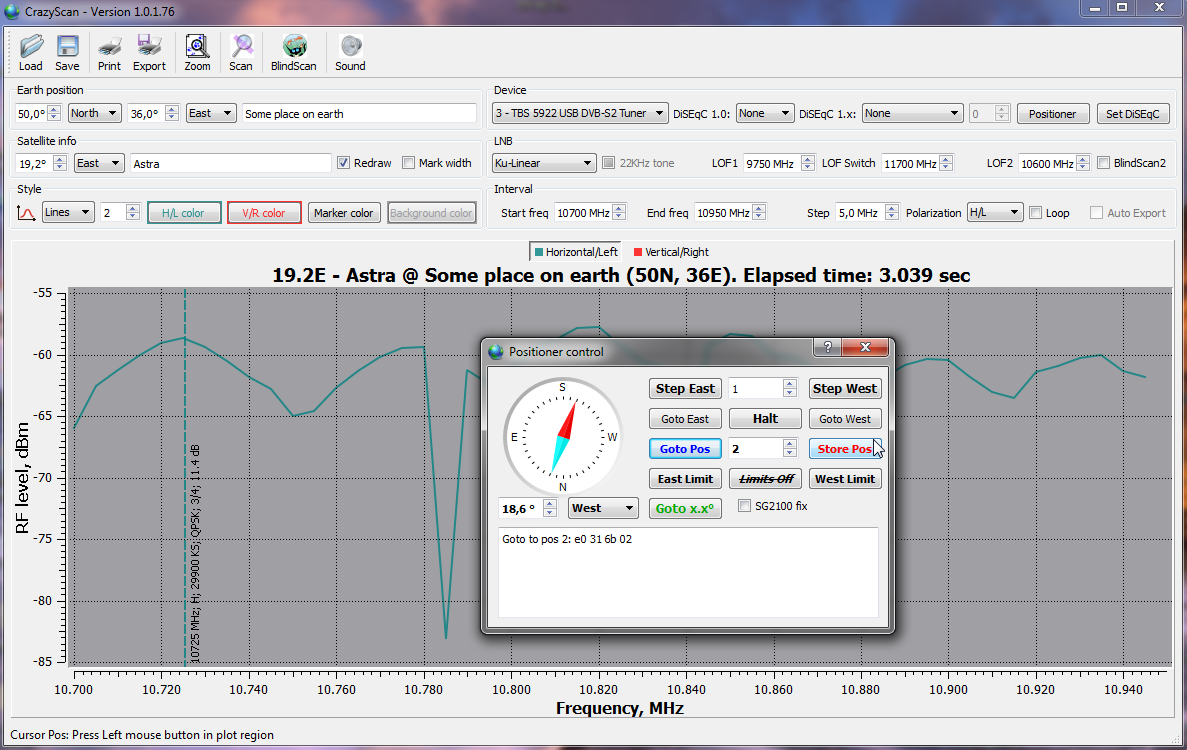Click the Export toolbar icon
This screenshot has width=1187, height=750.
[149, 52]
